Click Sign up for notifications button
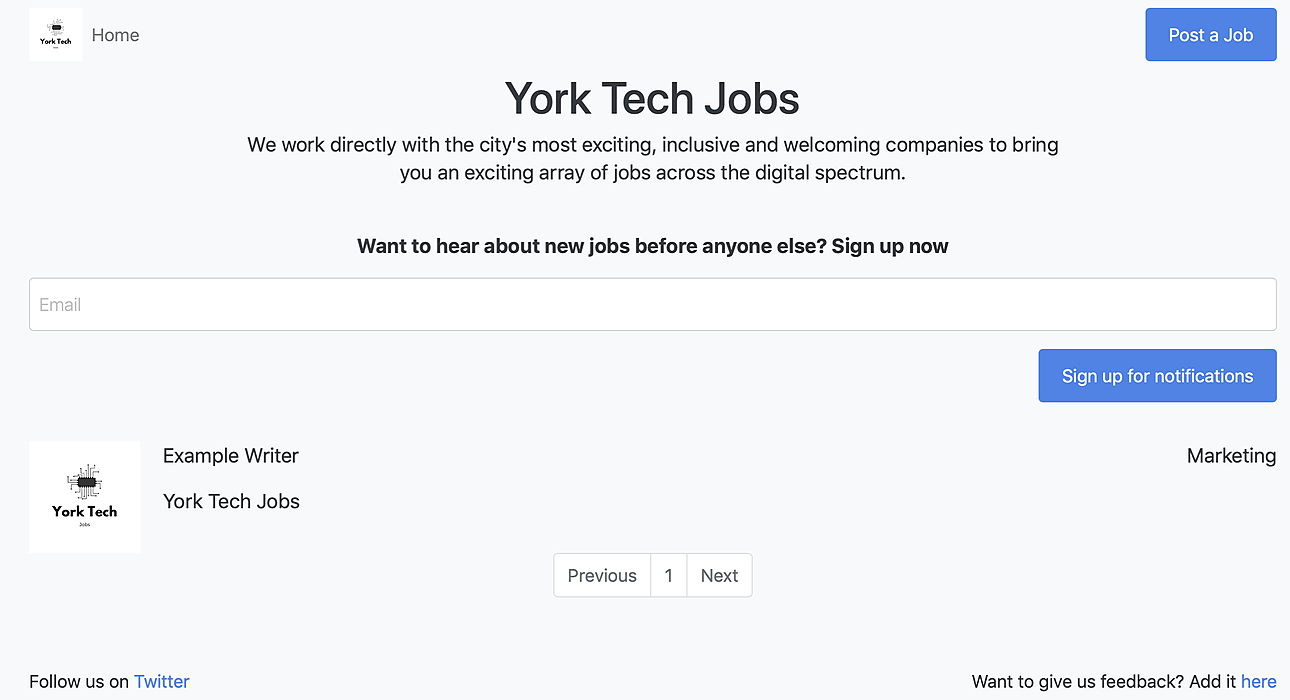Viewport: 1290px width, 700px height. pyautogui.click(x=1157, y=376)
